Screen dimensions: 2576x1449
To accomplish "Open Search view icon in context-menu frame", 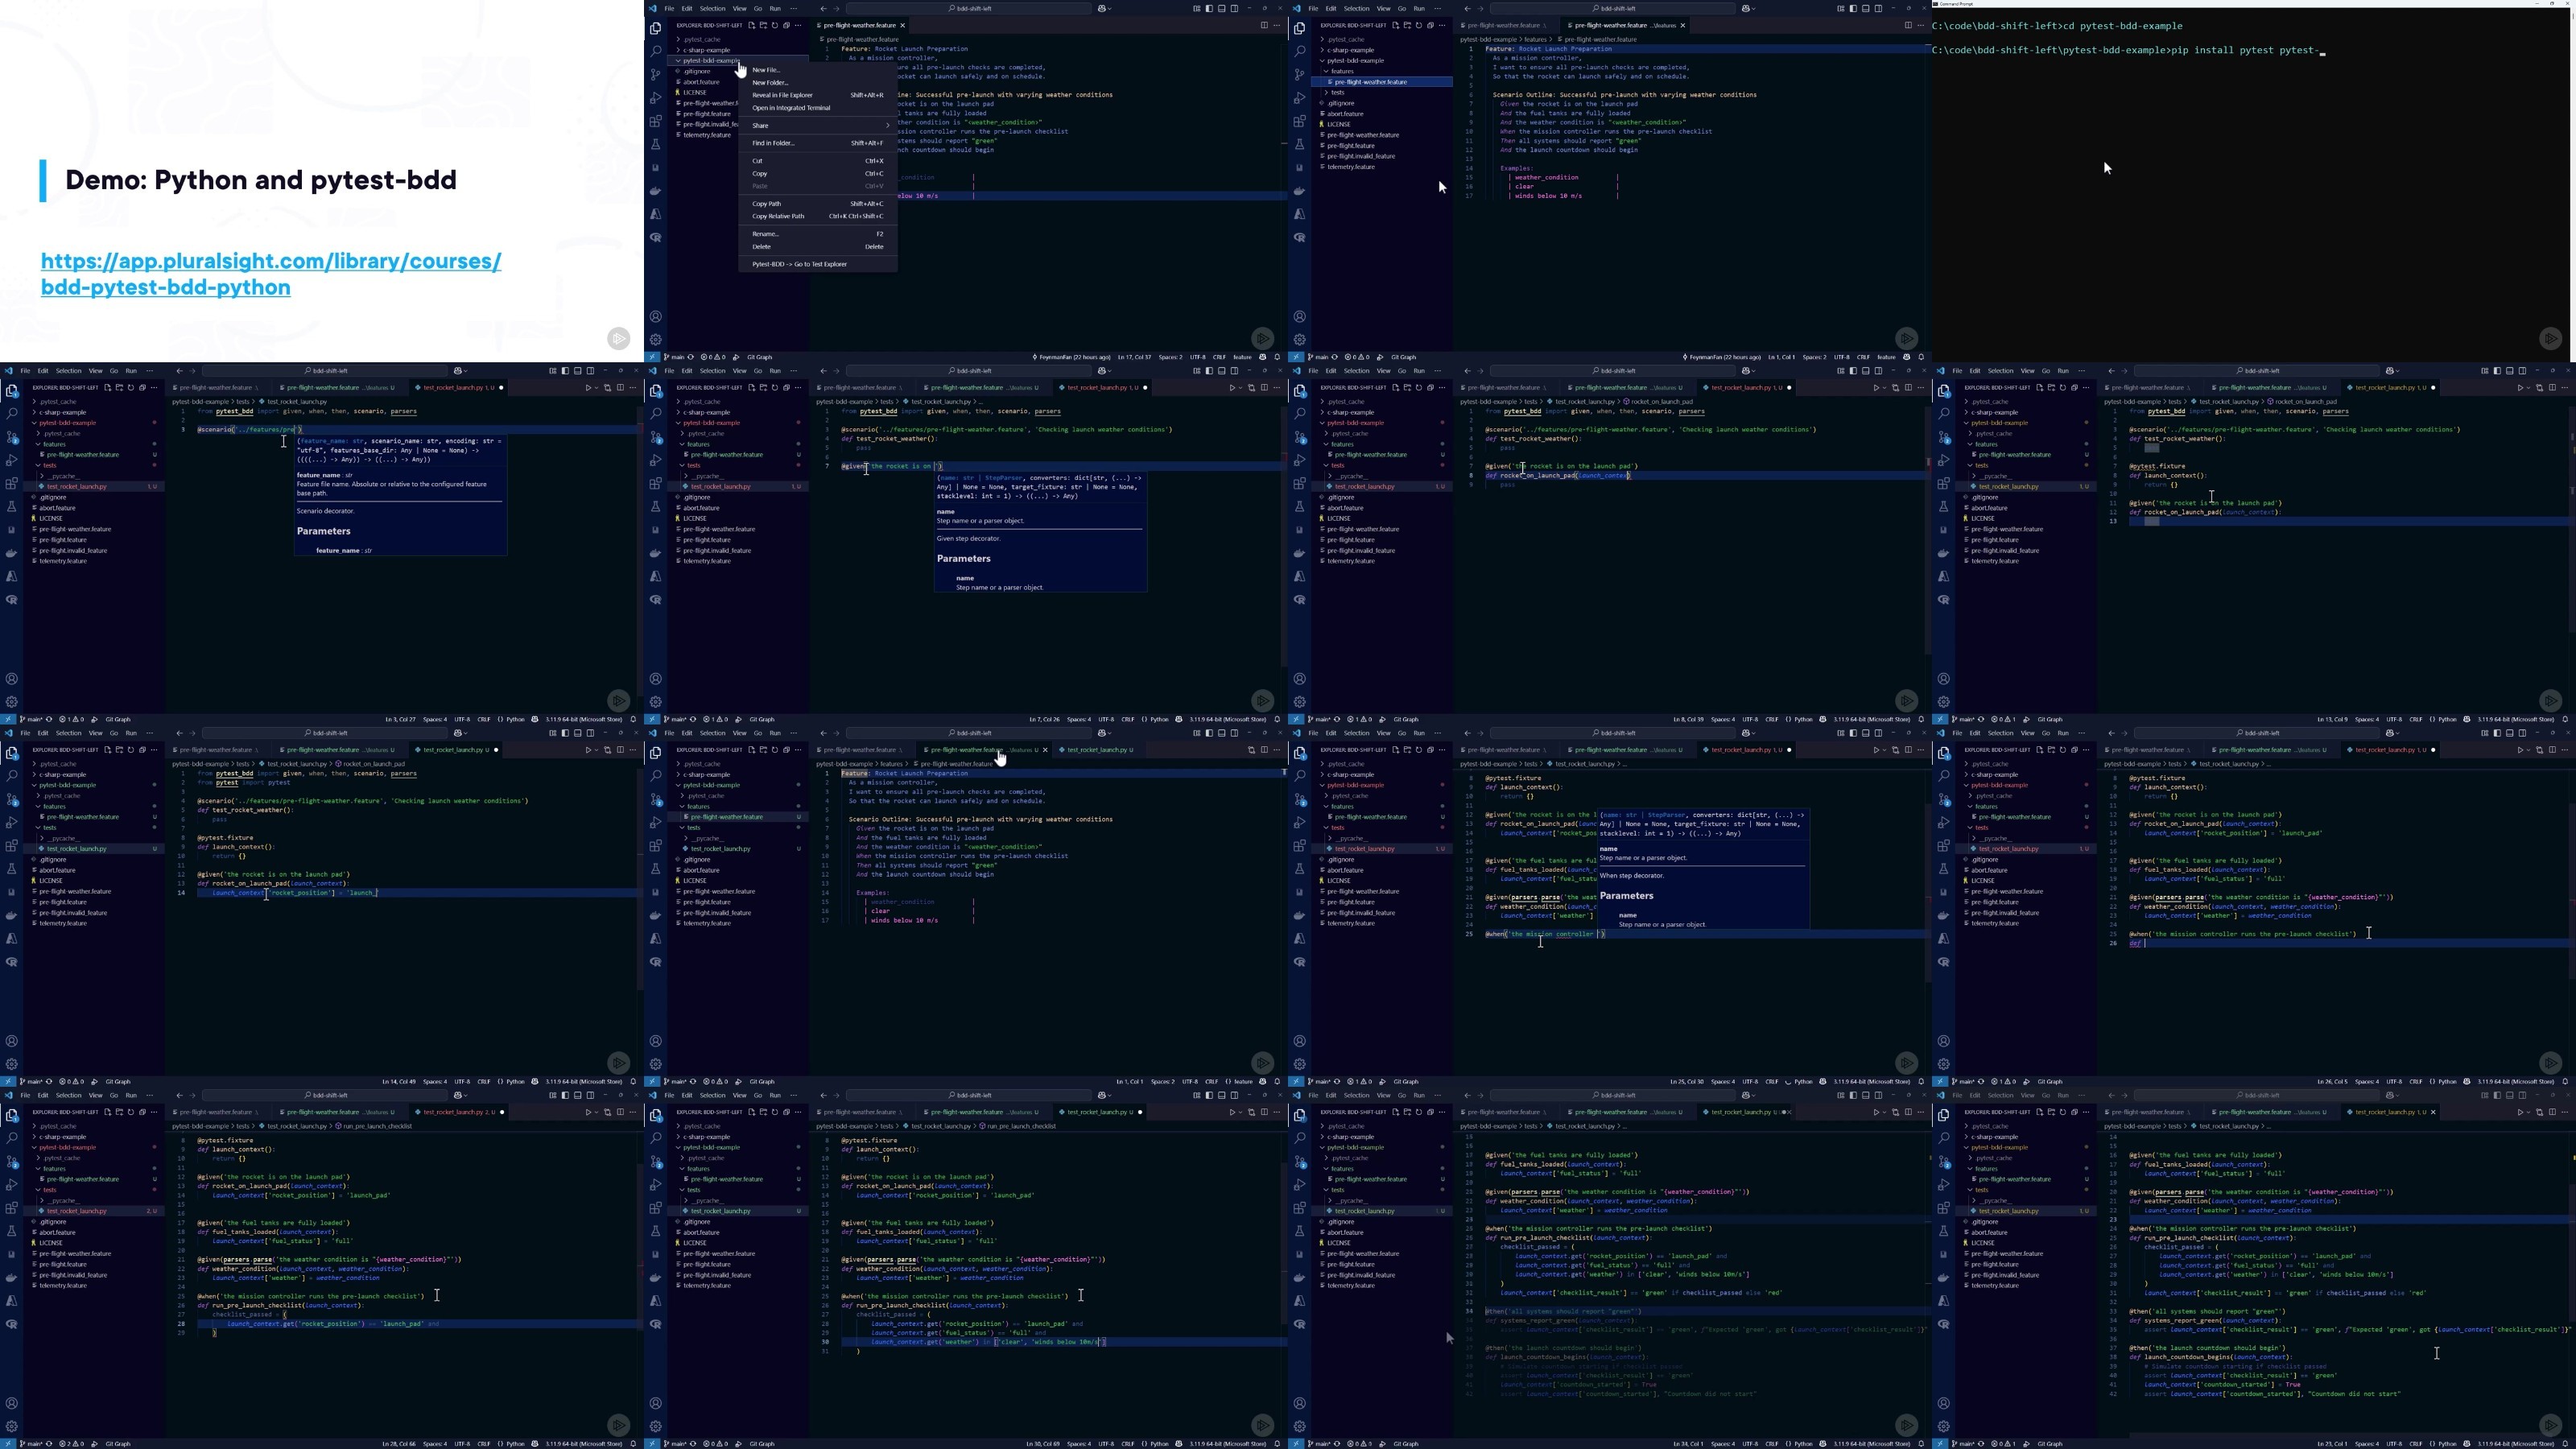I will [x=656, y=52].
